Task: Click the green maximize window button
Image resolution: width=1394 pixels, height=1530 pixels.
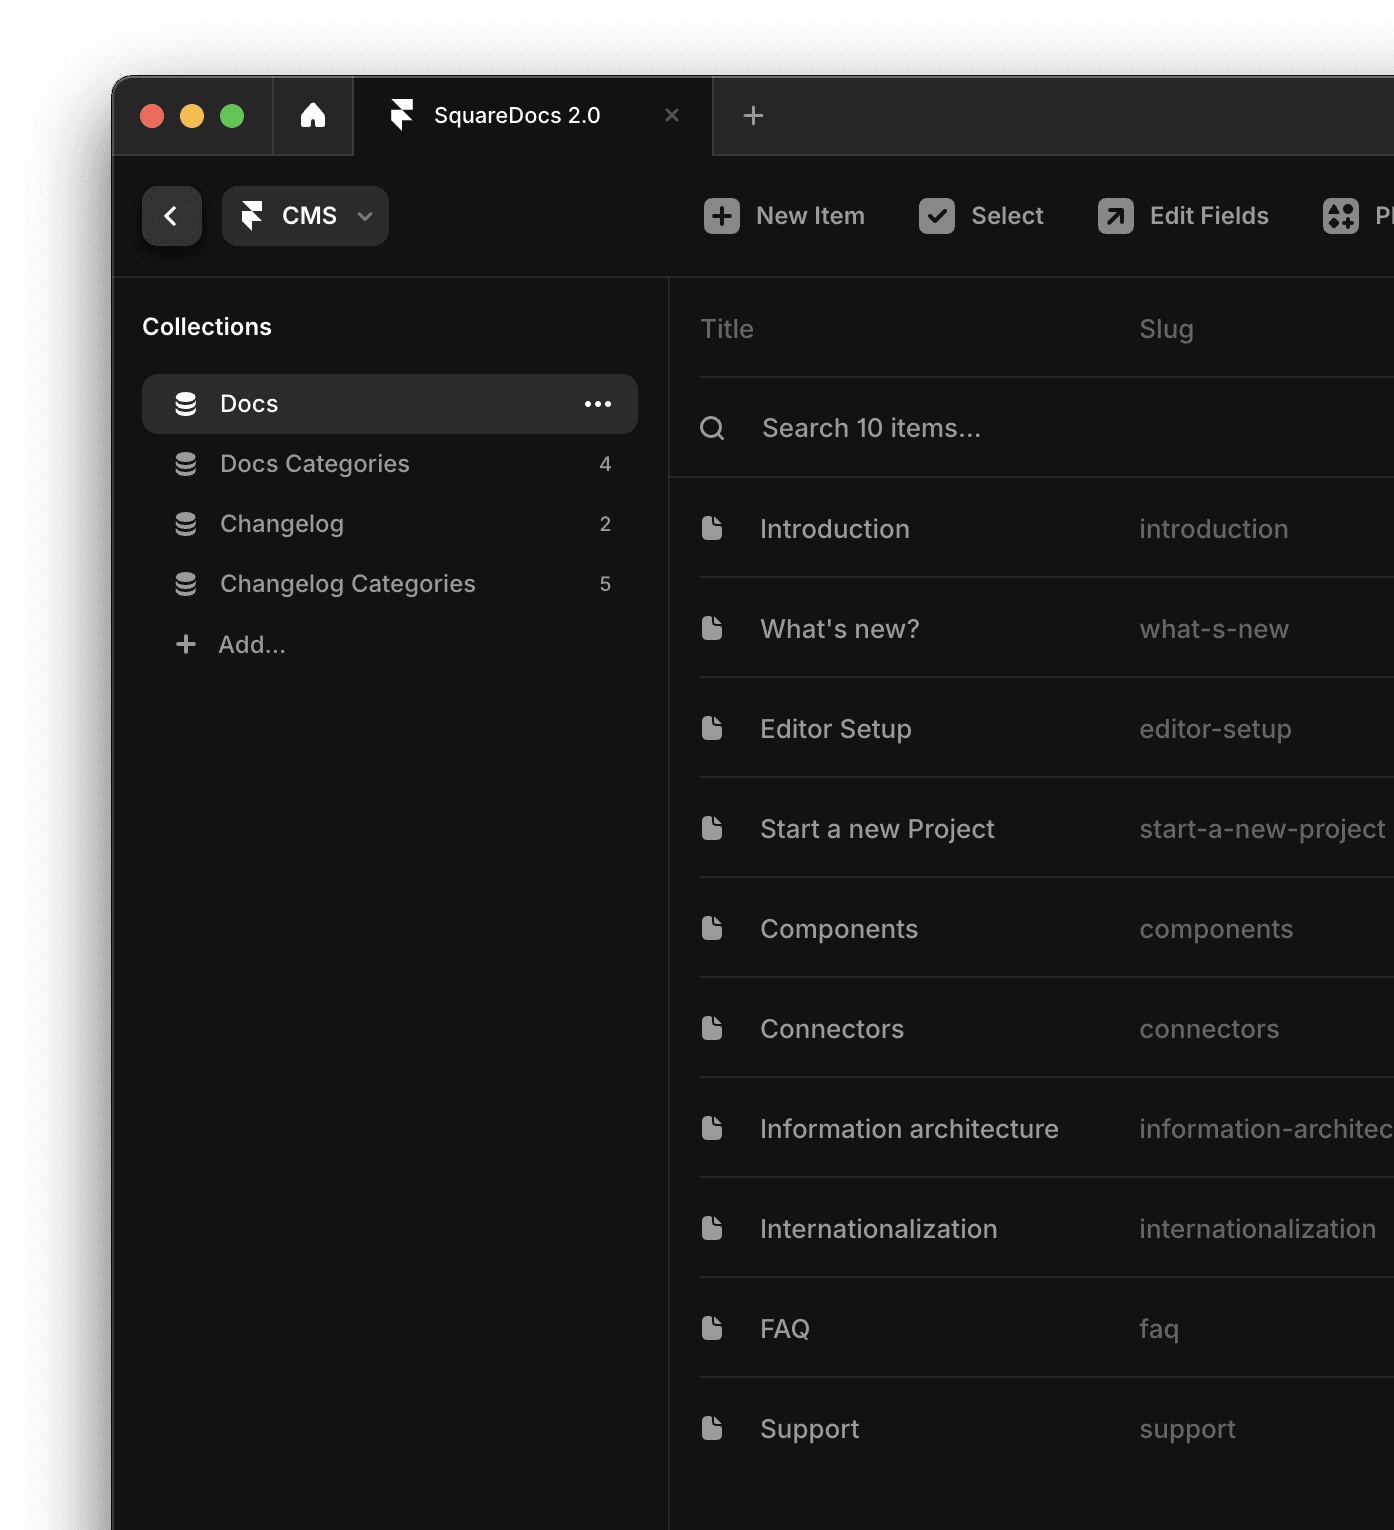Action: (x=232, y=116)
